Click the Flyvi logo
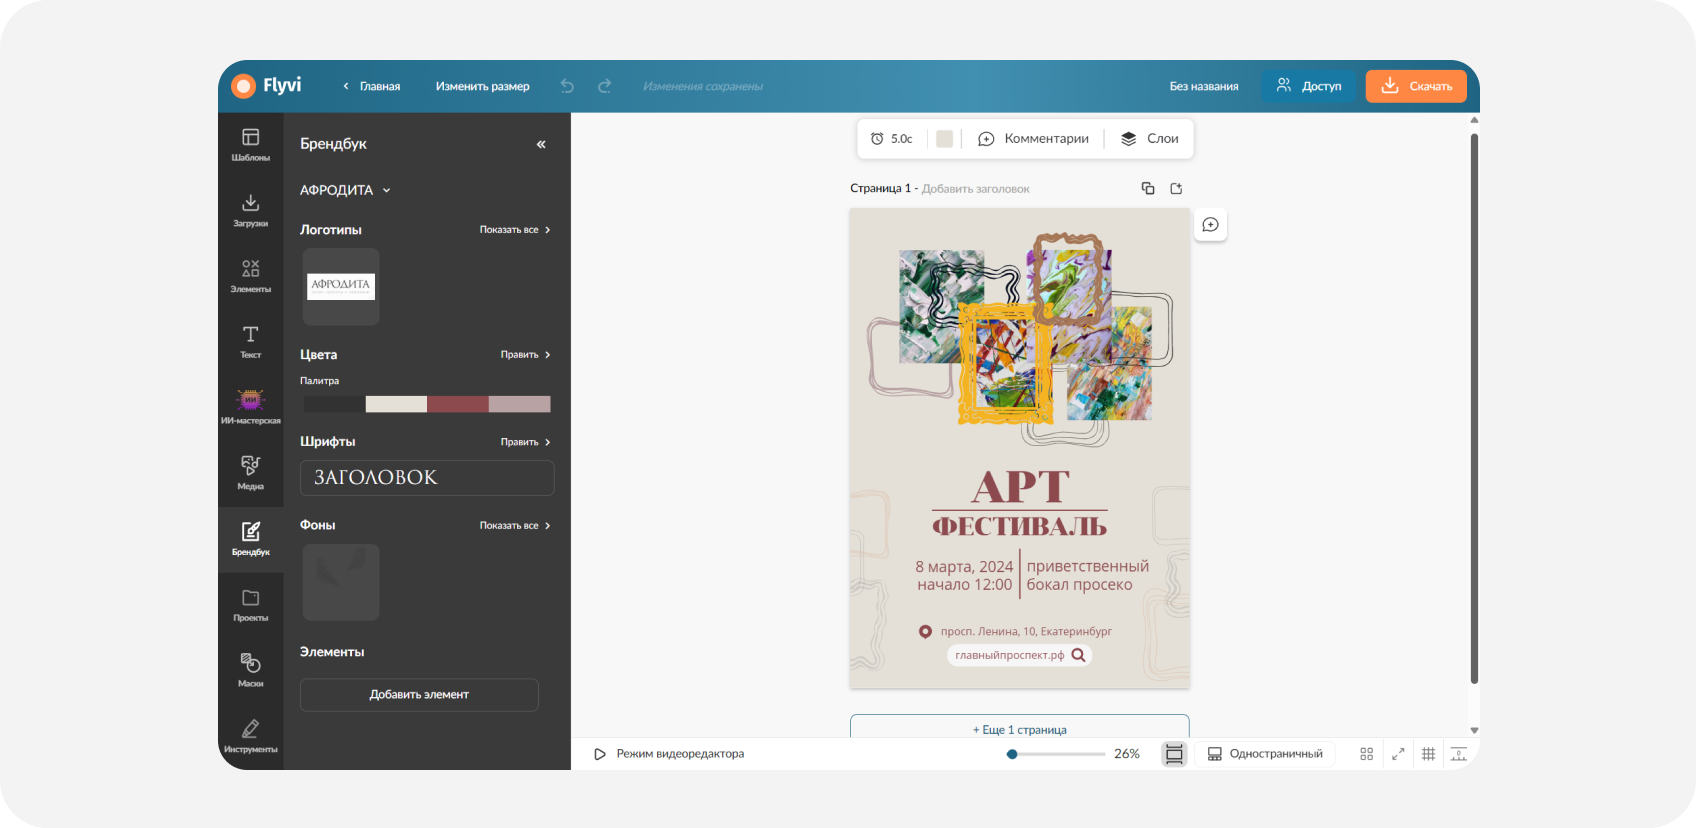The width and height of the screenshot is (1696, 828). (266, 86)
